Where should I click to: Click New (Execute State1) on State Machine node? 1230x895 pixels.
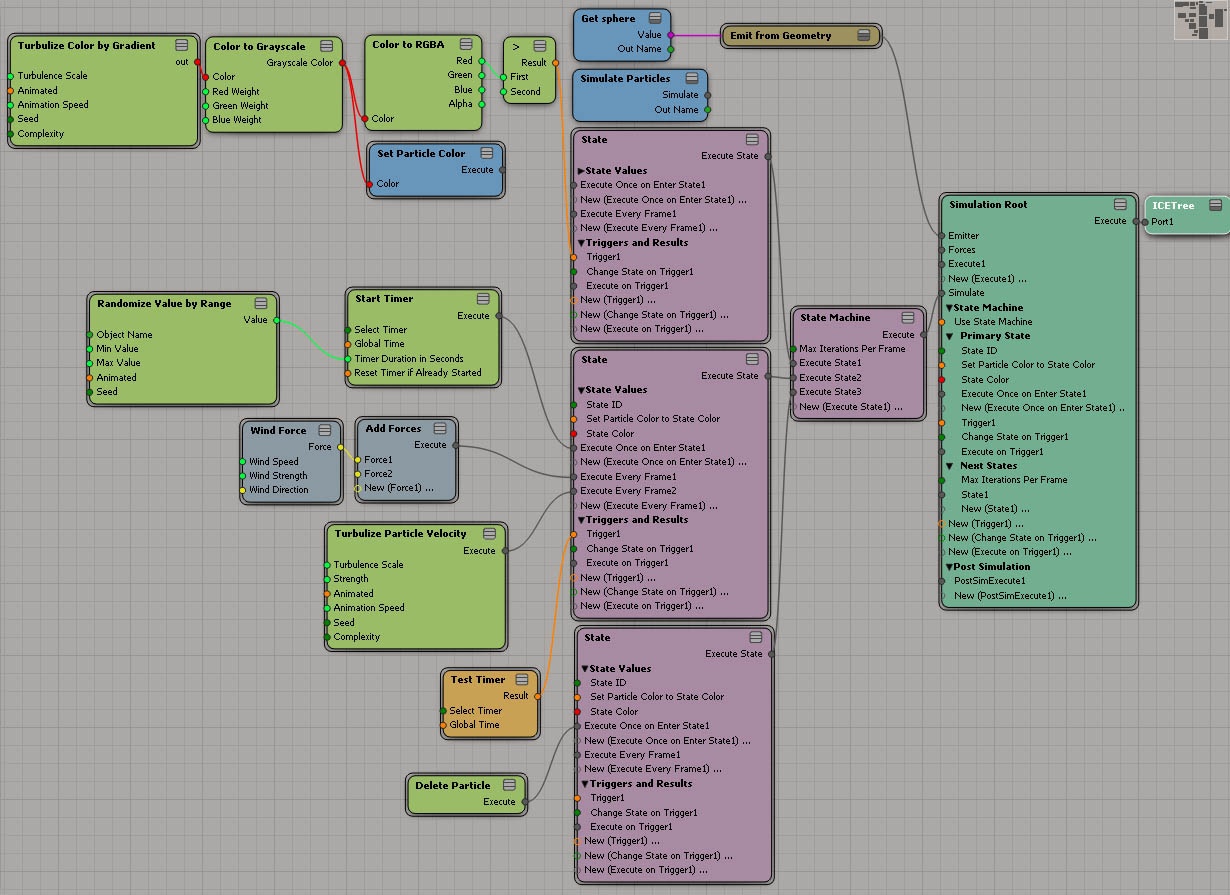click(x=850, y=407)
